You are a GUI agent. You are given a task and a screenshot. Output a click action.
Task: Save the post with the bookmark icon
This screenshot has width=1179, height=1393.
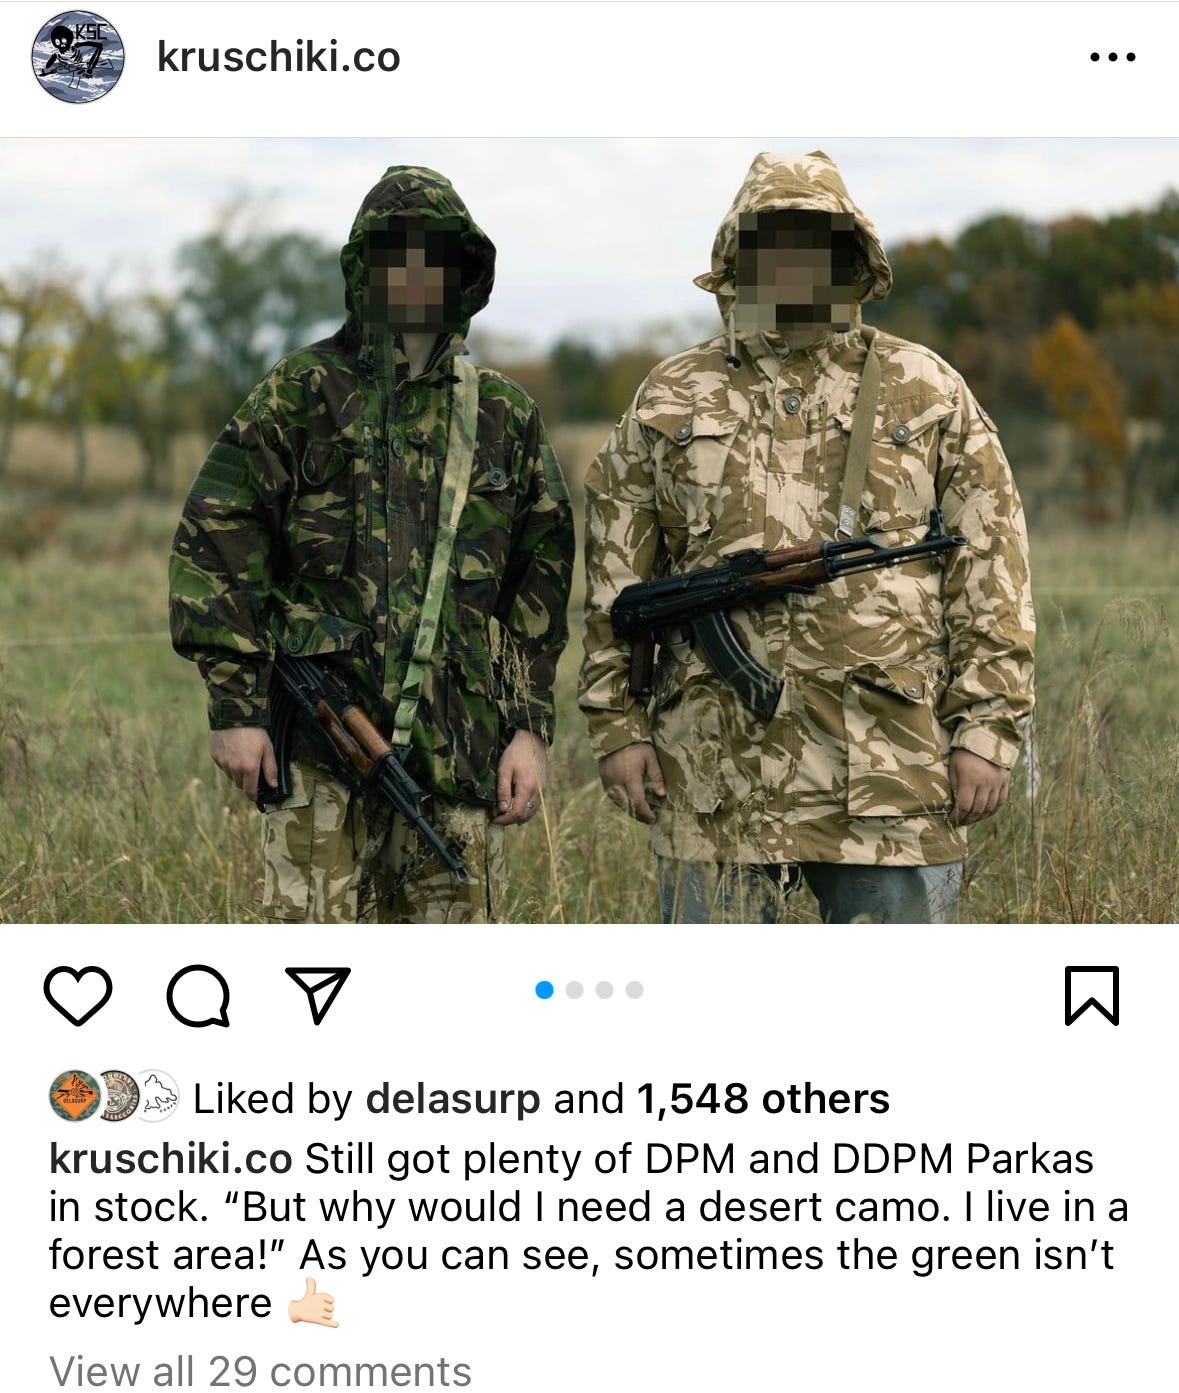point(1091,995)
